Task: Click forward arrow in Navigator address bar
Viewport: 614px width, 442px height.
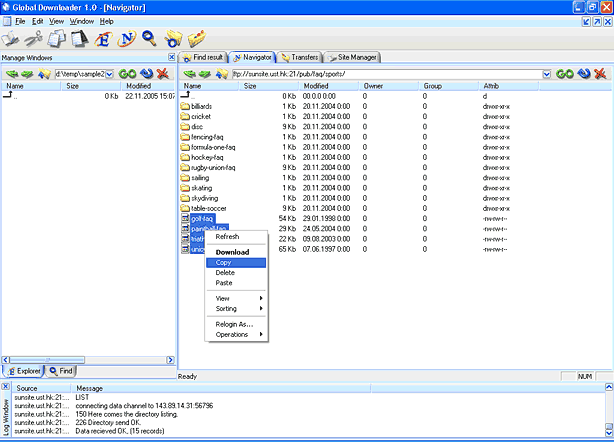Action: pyautogui.click(x=204, y=74)
